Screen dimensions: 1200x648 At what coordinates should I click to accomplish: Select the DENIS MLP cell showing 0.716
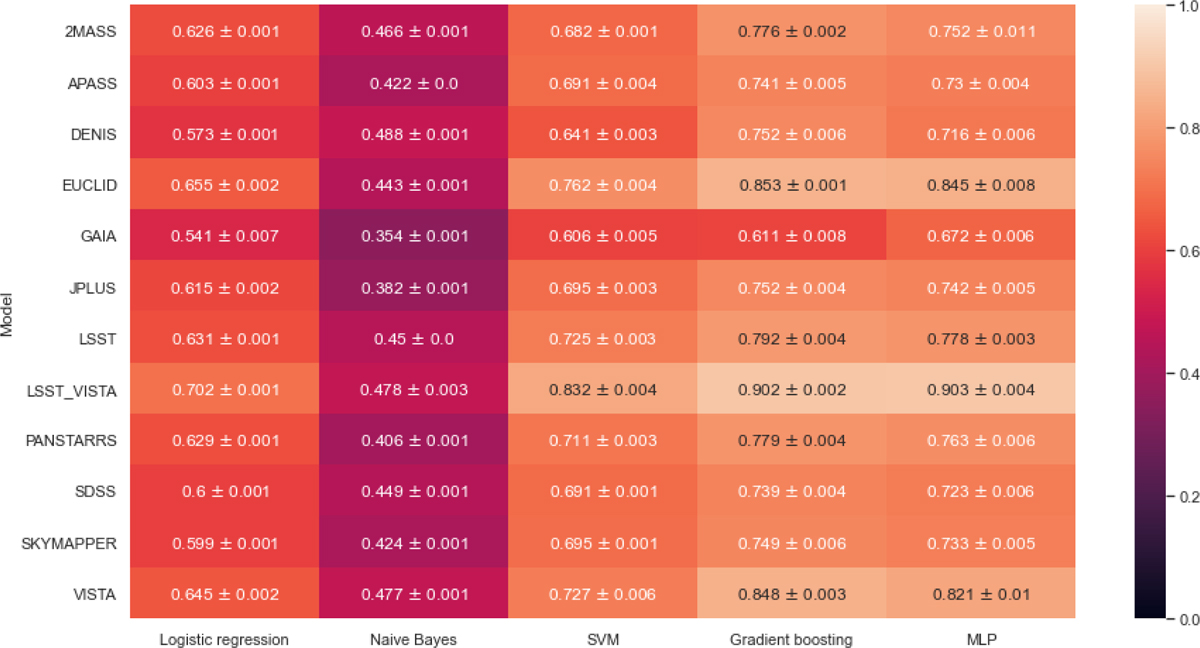pyautogui.click(x=980, y=134)
